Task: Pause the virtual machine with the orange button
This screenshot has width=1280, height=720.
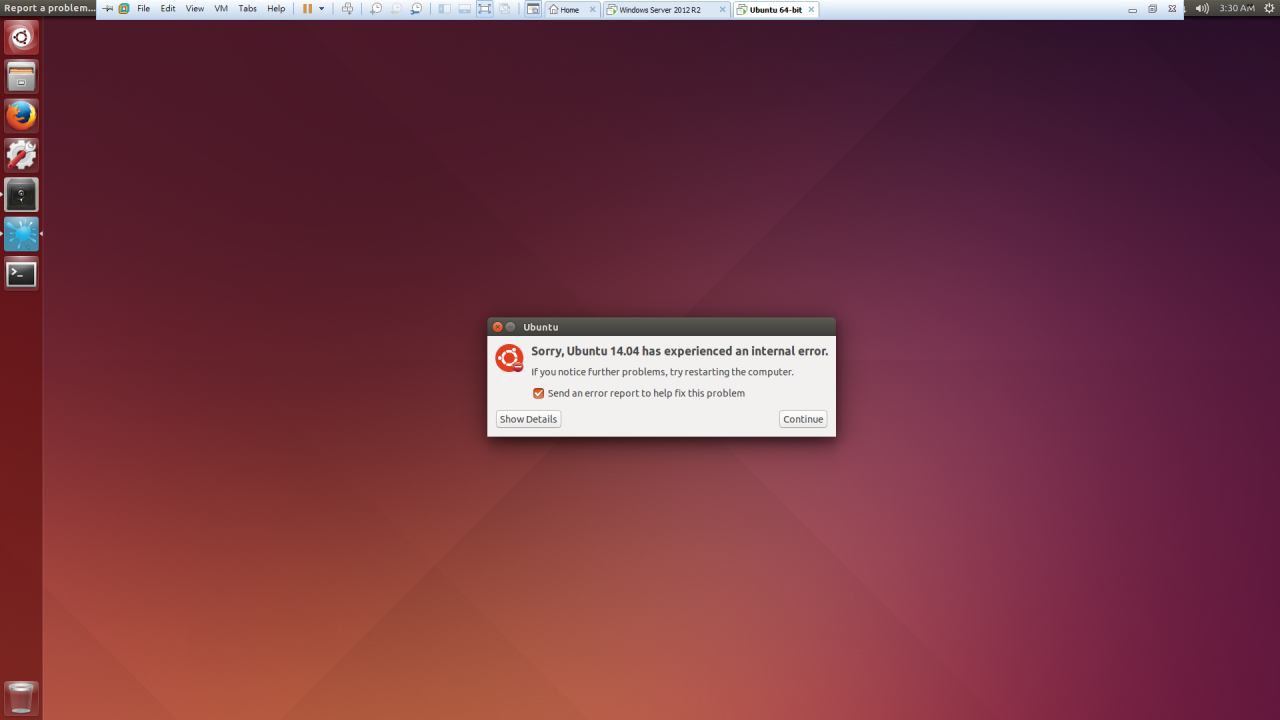Action: coord(307,9)
